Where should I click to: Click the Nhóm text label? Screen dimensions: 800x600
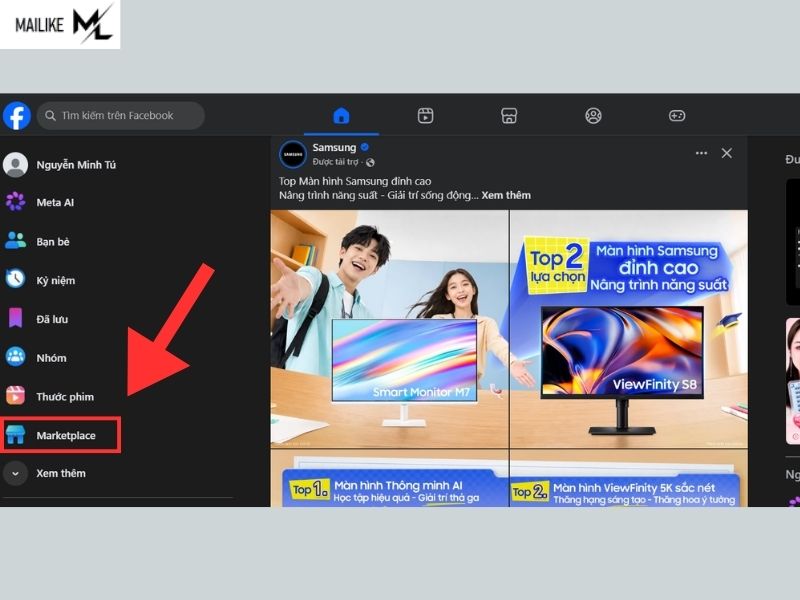tap(51, 358)
